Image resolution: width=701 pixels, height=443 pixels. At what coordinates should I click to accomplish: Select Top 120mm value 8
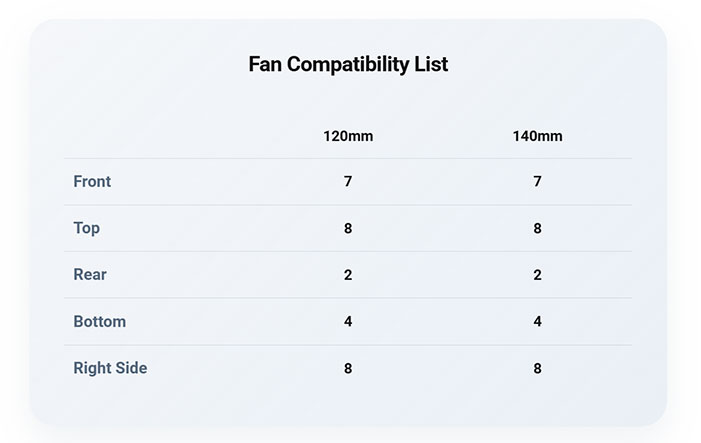pos(348,228)
